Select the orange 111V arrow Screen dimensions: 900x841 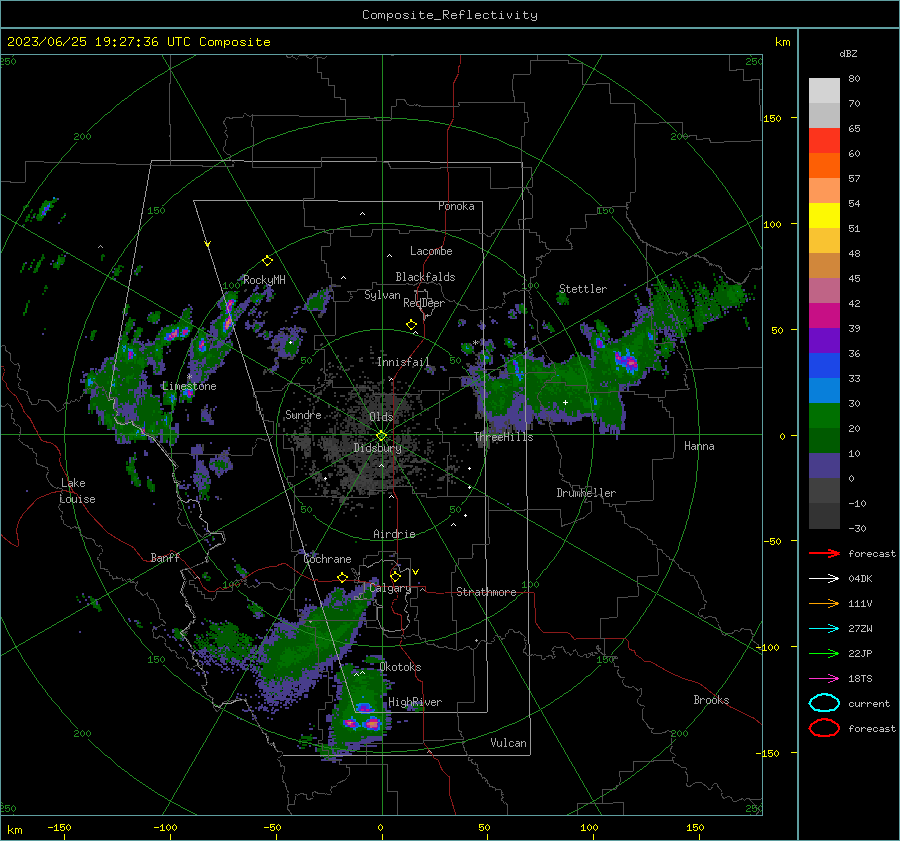coord(824,603)
